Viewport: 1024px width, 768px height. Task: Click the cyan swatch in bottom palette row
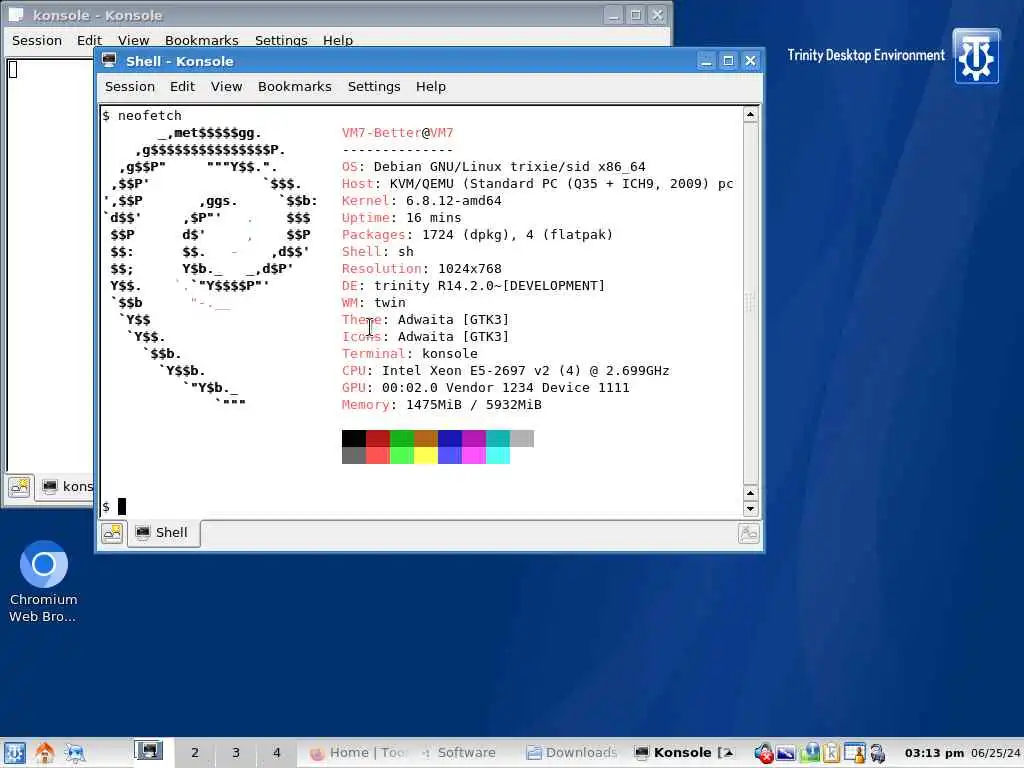498,455
